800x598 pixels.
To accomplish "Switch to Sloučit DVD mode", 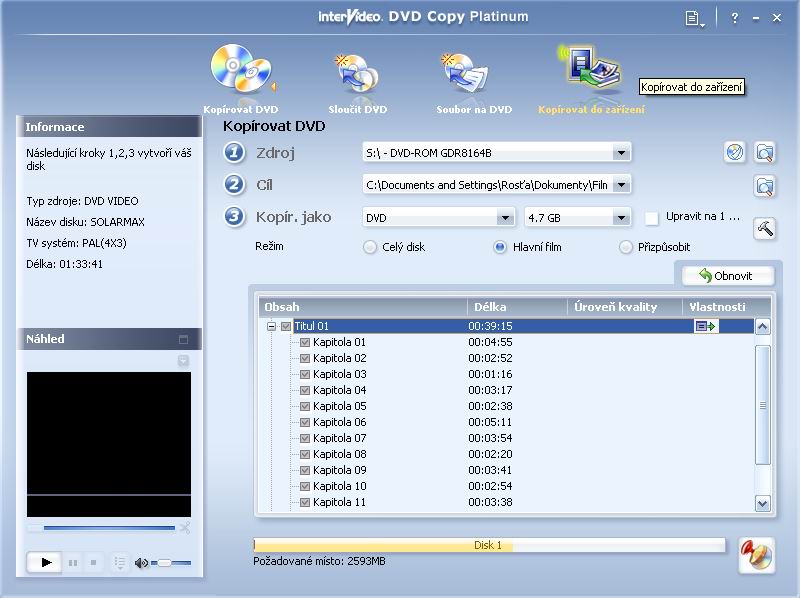I will pyautogui.click(x=358, y=82).
